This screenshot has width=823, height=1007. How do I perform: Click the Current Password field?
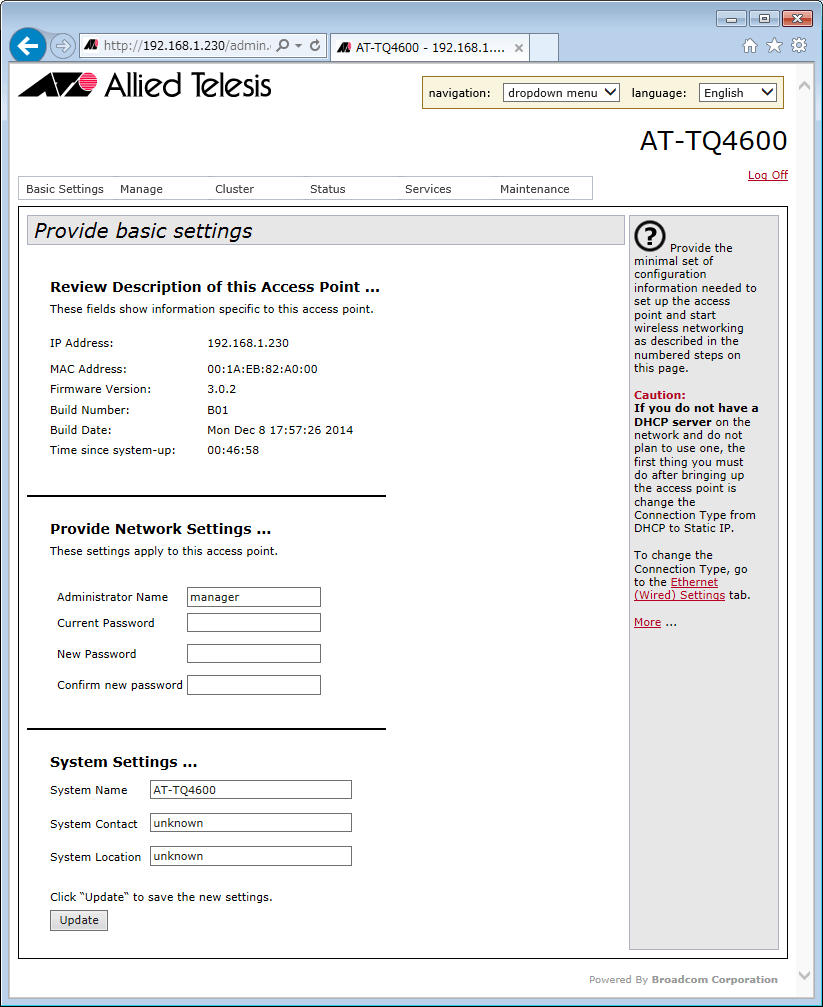[254, 622]
